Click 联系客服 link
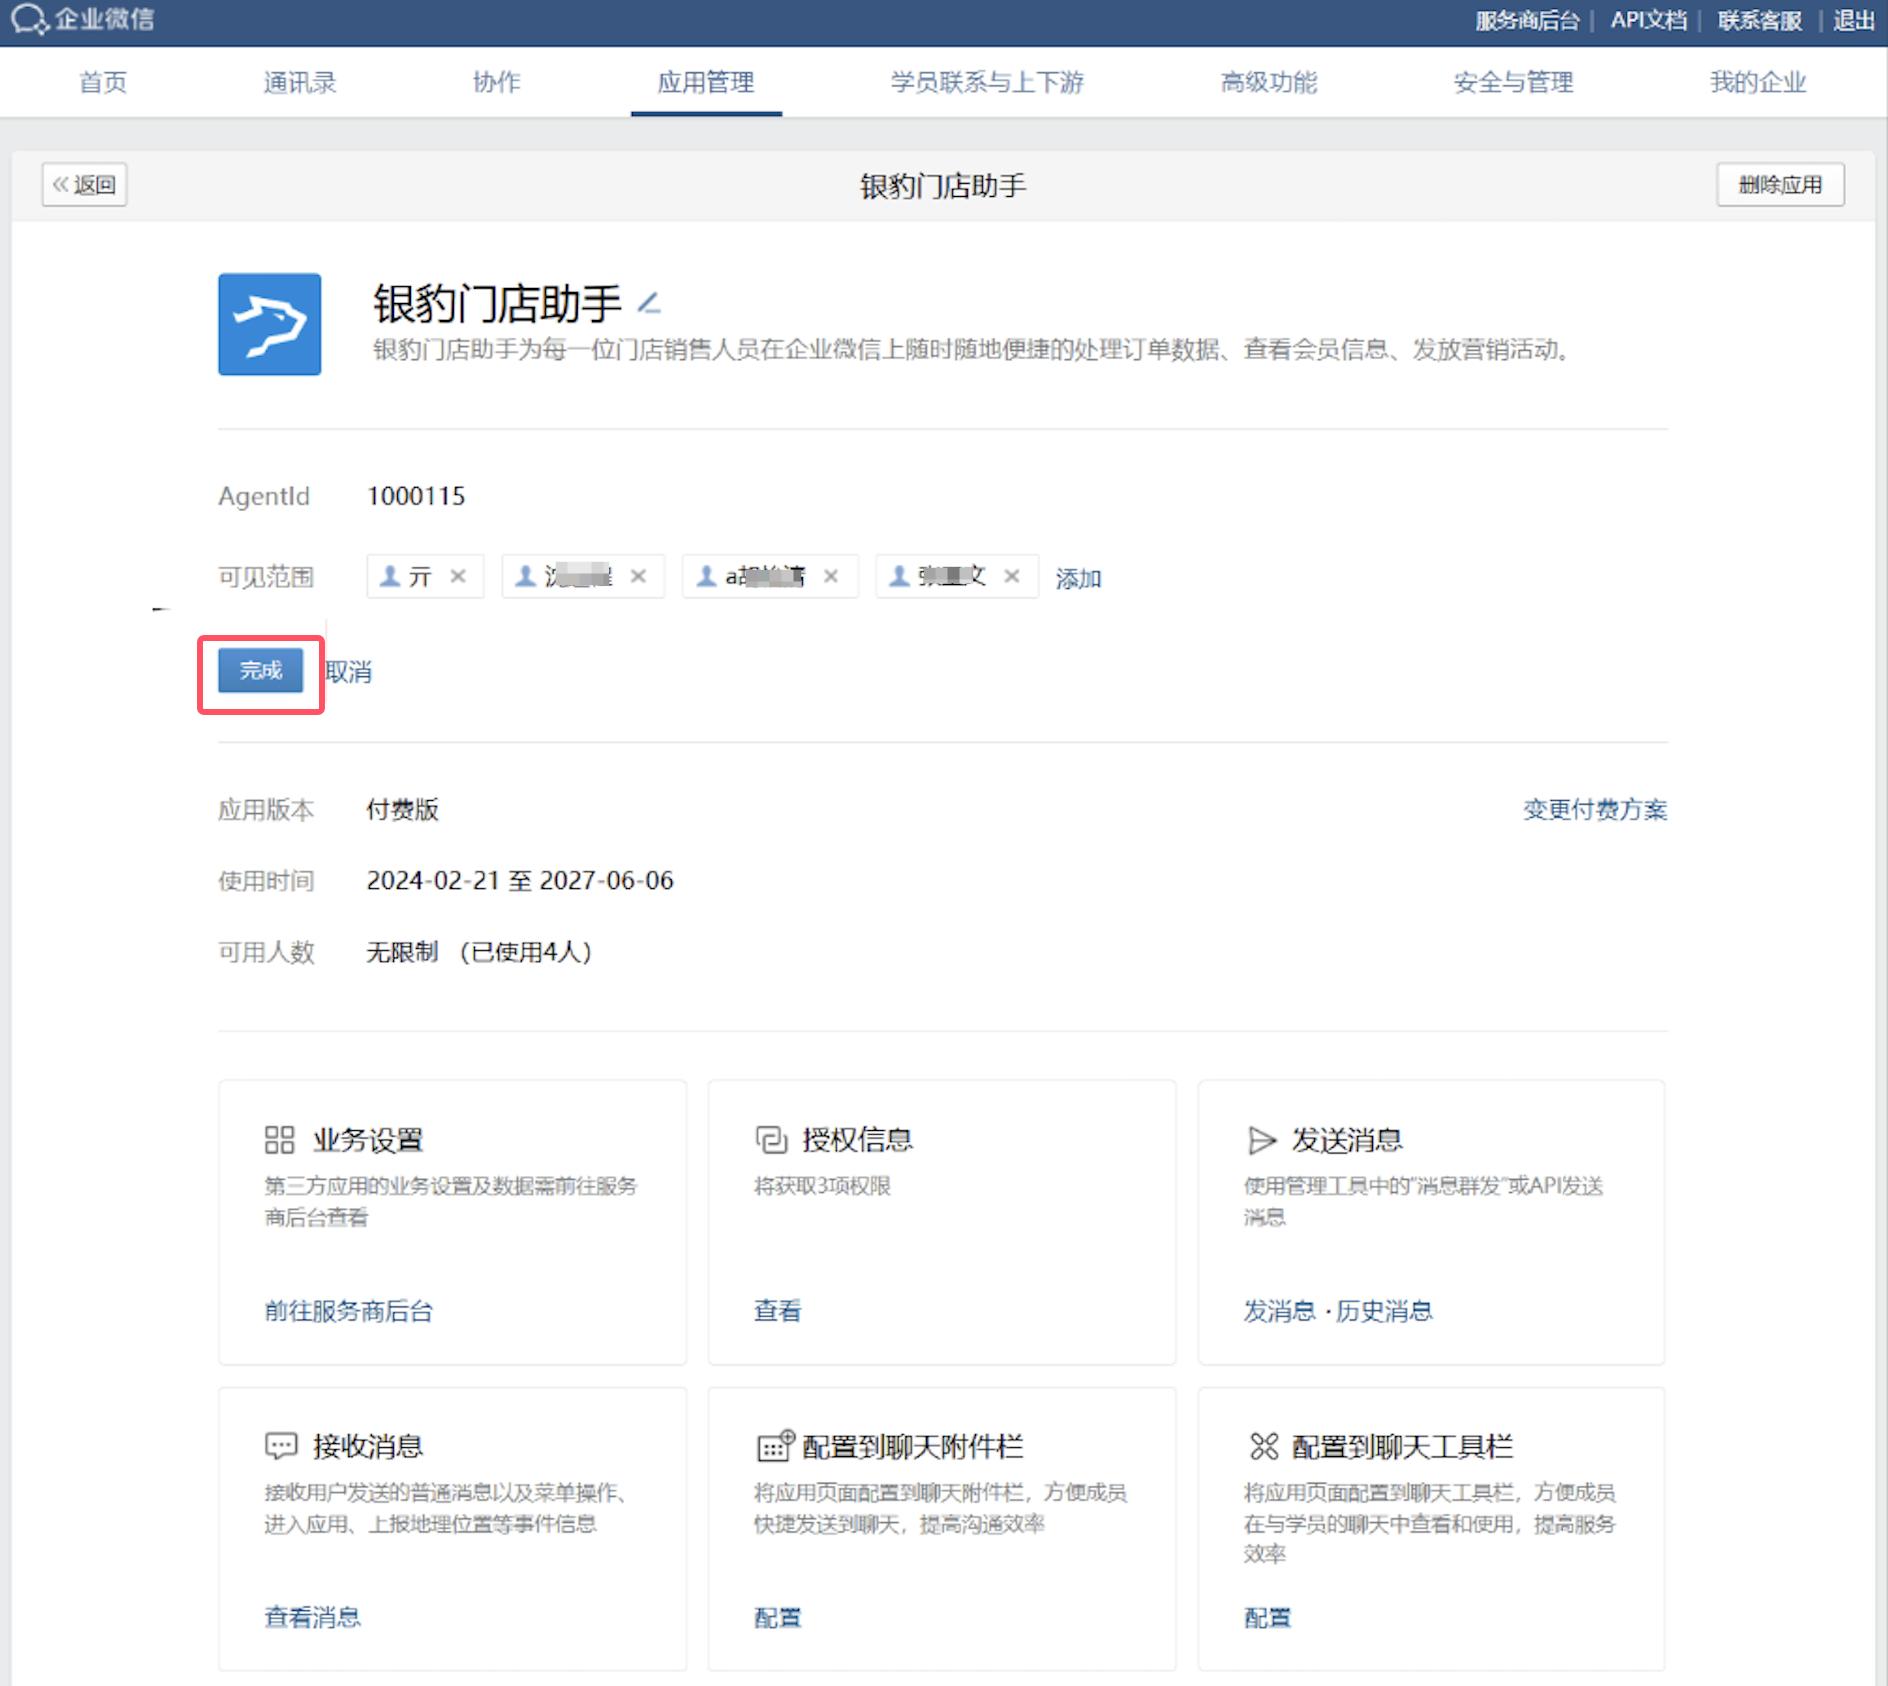 click(x=1760, y=20)
